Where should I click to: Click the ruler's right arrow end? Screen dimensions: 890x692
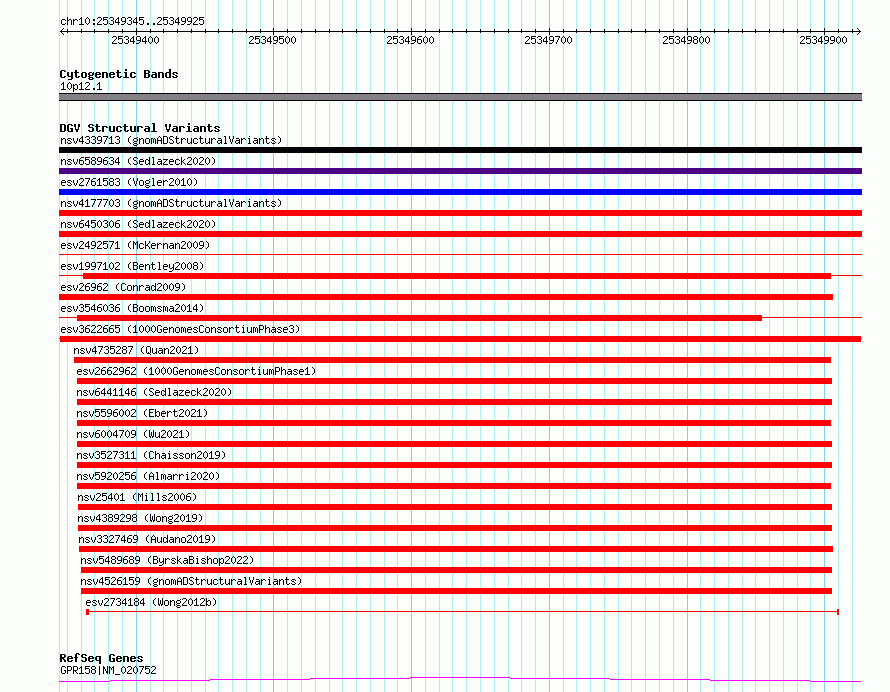tap(858, 32)
